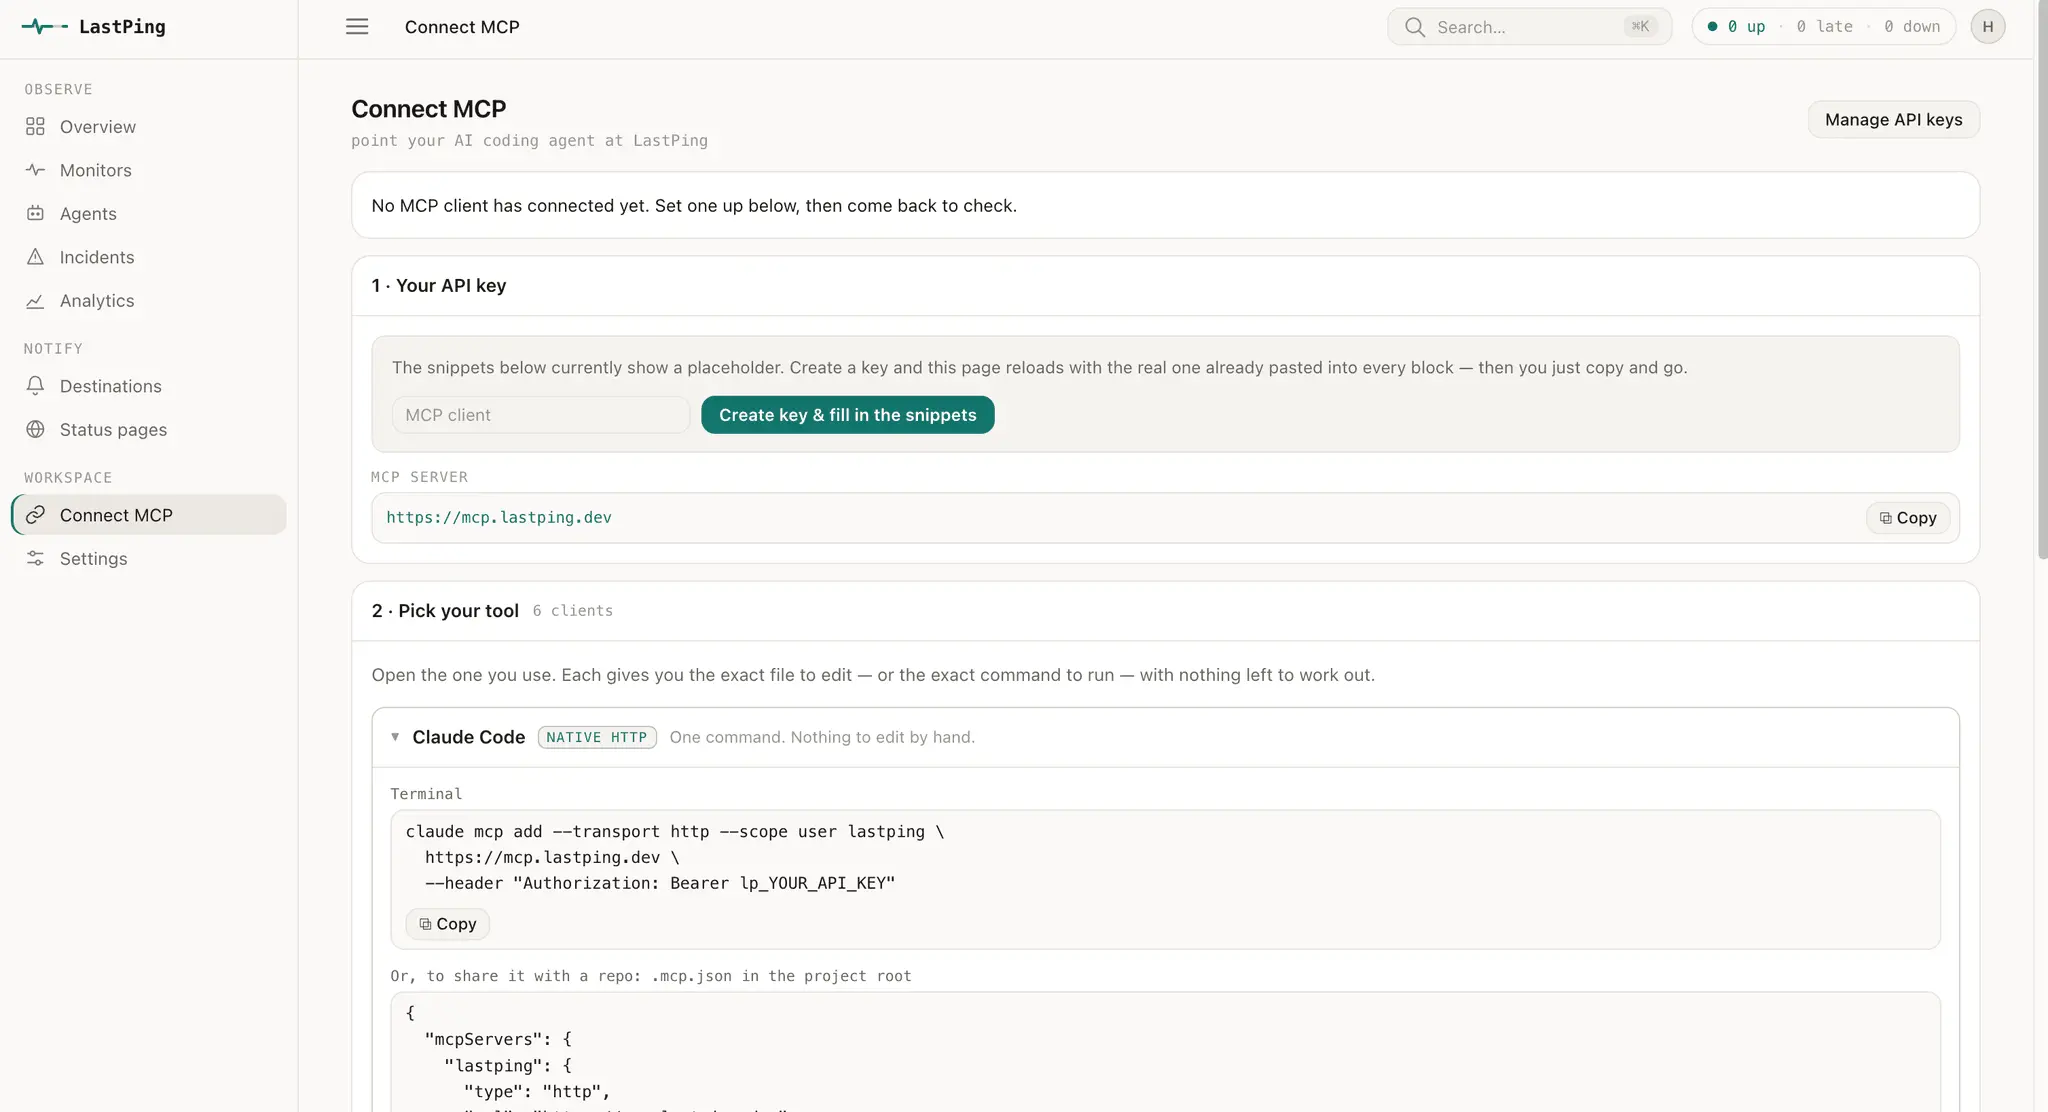2048x1112 pixels.
Task: Click the Search box in header
Action: pos(1529,27)
